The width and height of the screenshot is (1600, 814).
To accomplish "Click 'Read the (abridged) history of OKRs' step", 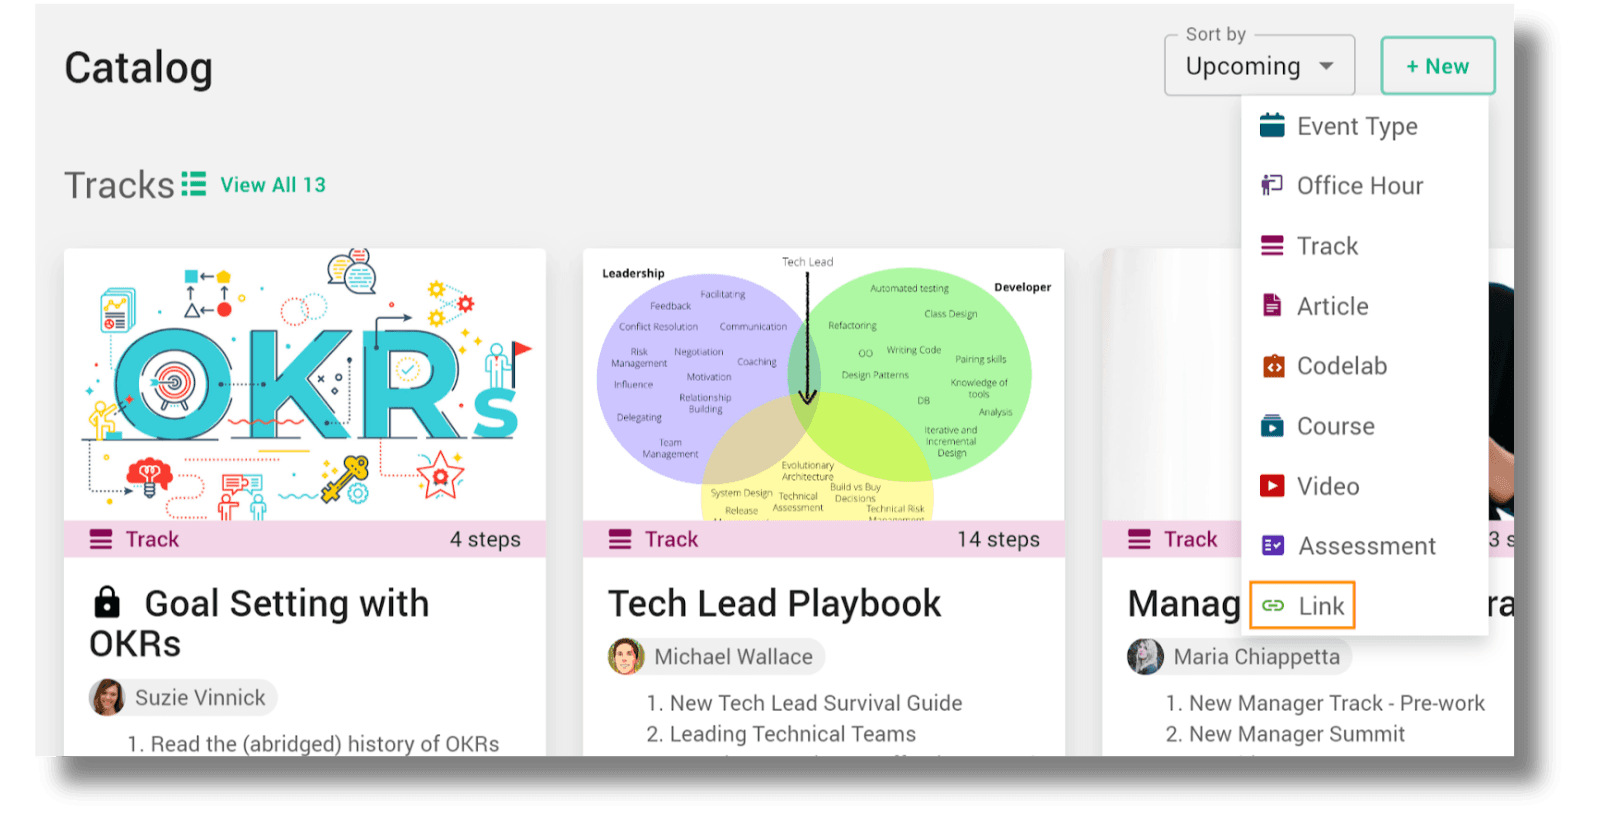I will tap(324, 744).
